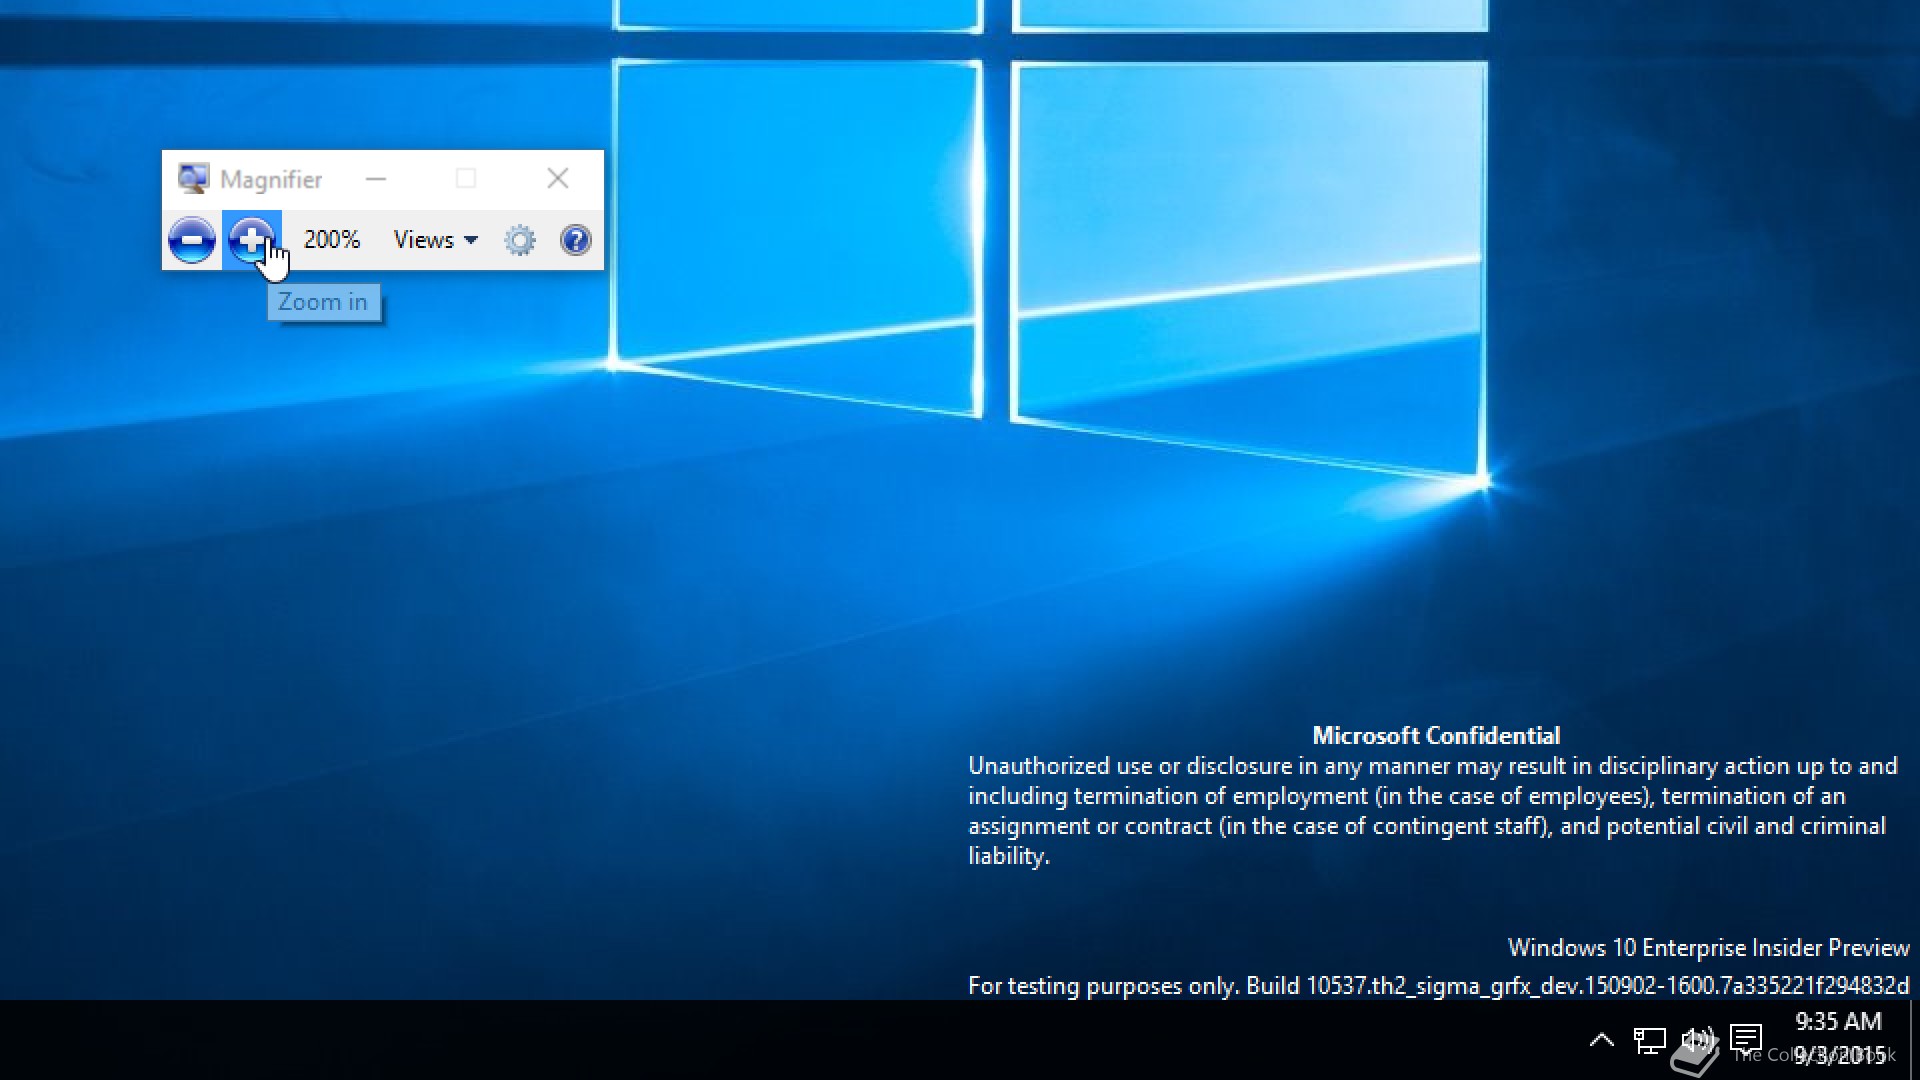Screen dimensions: 1920x1080
Task: Open the Action Center notification icon
Action: point(1746,1039)
